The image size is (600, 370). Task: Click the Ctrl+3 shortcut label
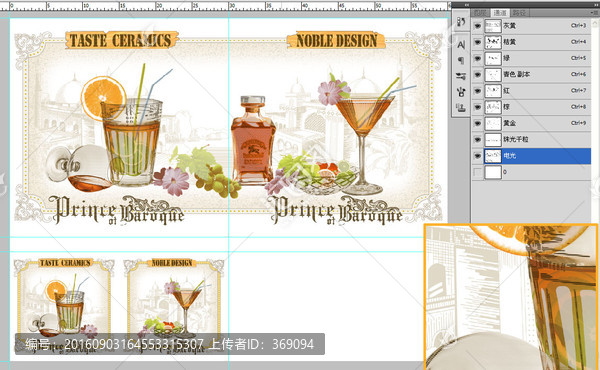pos(579,26)
